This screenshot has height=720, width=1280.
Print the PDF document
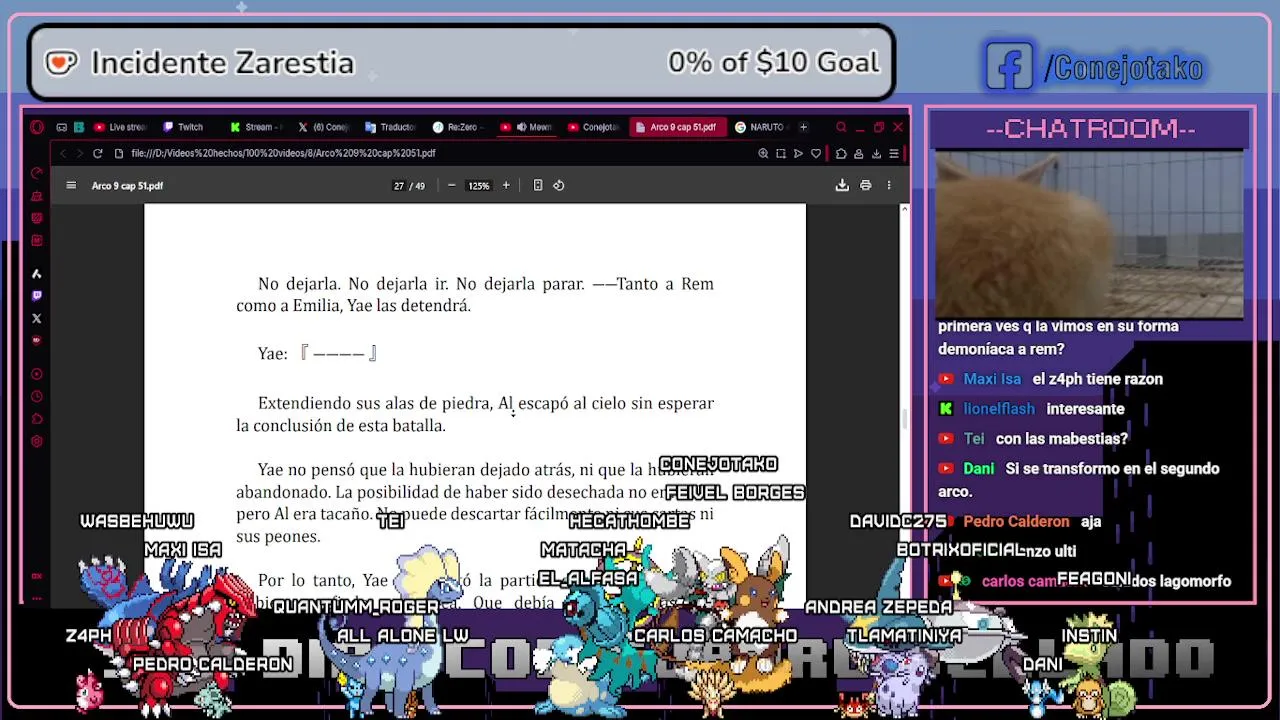click(x=866, y=185)
